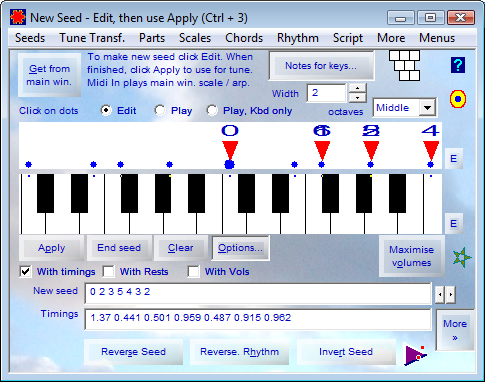The height and width of the screenshot is (382, 485).
Task: Open the Chords menu
Action: [x=244, y=38]
